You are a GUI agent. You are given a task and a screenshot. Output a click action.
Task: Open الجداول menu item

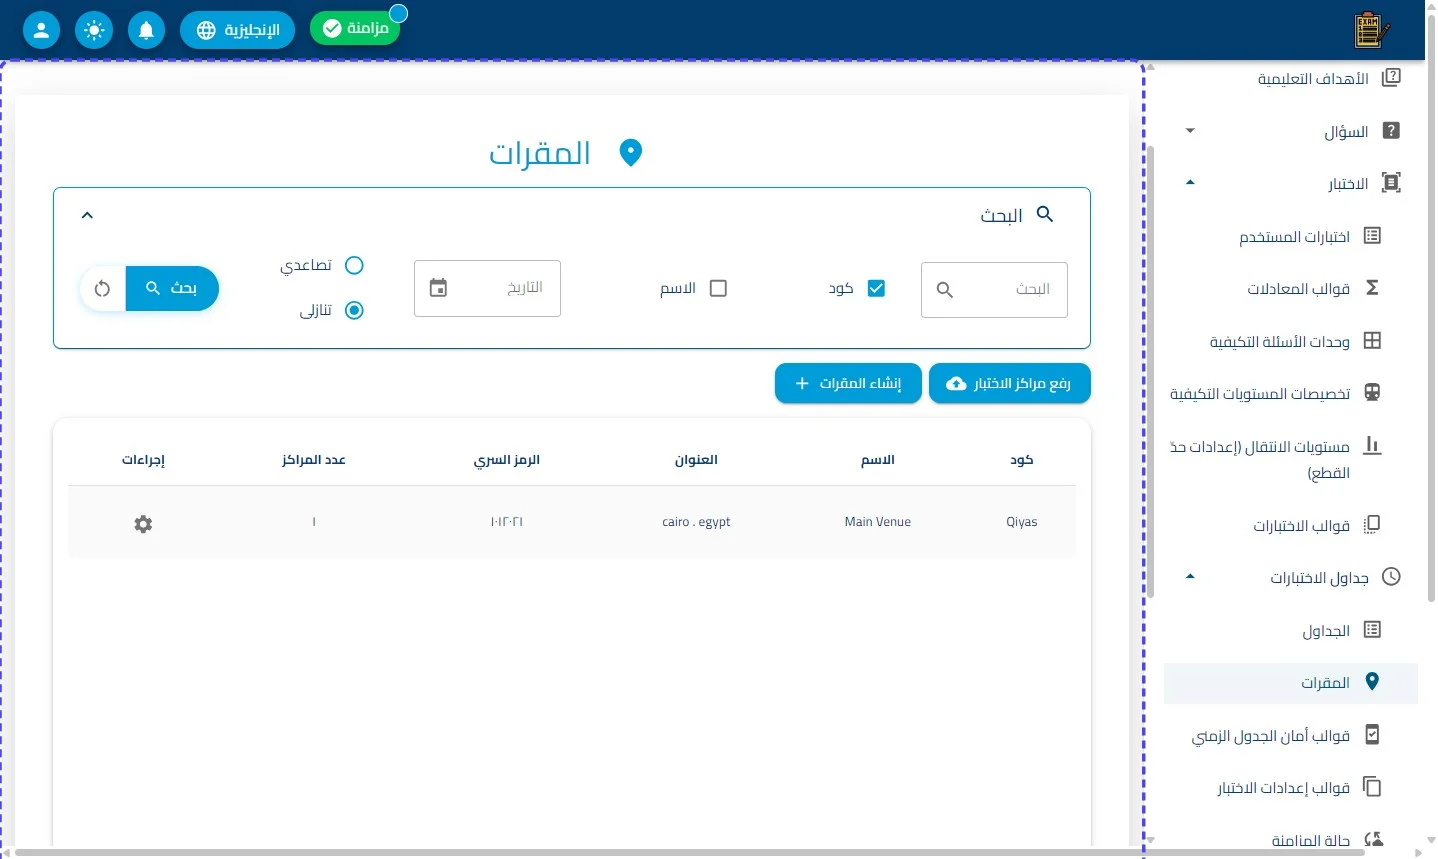pos(1291,630)
